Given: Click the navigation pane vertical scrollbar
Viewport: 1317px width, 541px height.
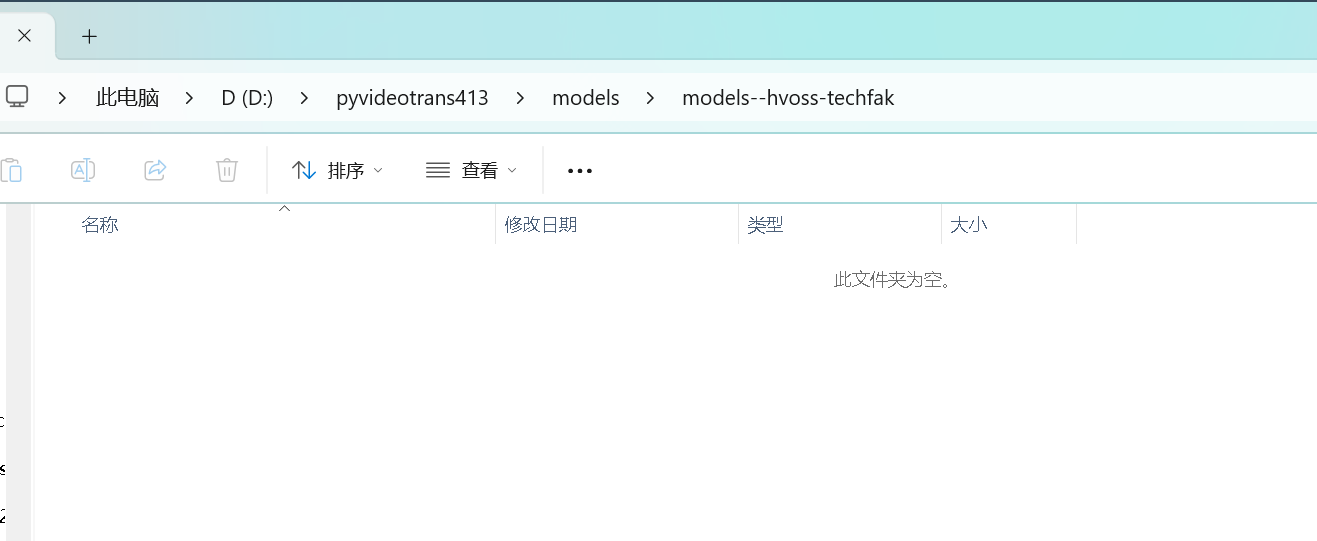Looking at the screenshot, I should [x=19, y=372].
